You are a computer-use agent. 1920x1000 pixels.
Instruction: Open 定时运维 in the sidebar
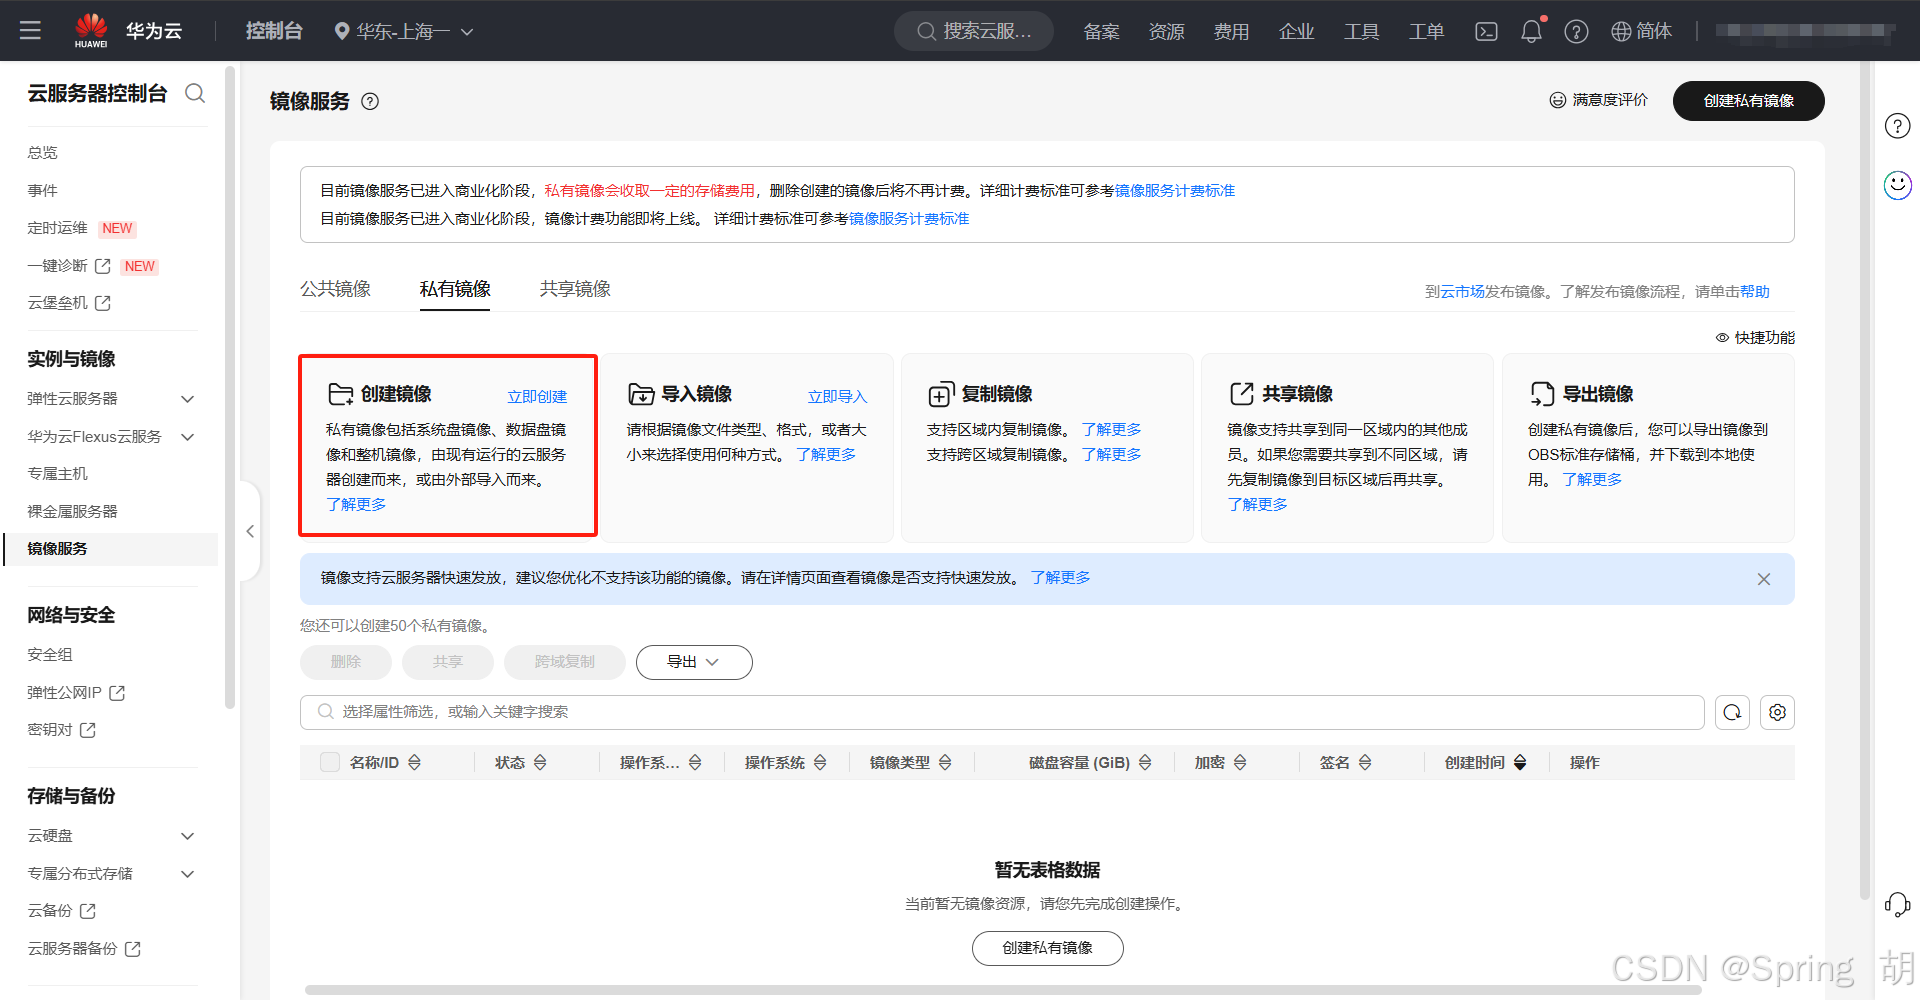pos(58,228)
